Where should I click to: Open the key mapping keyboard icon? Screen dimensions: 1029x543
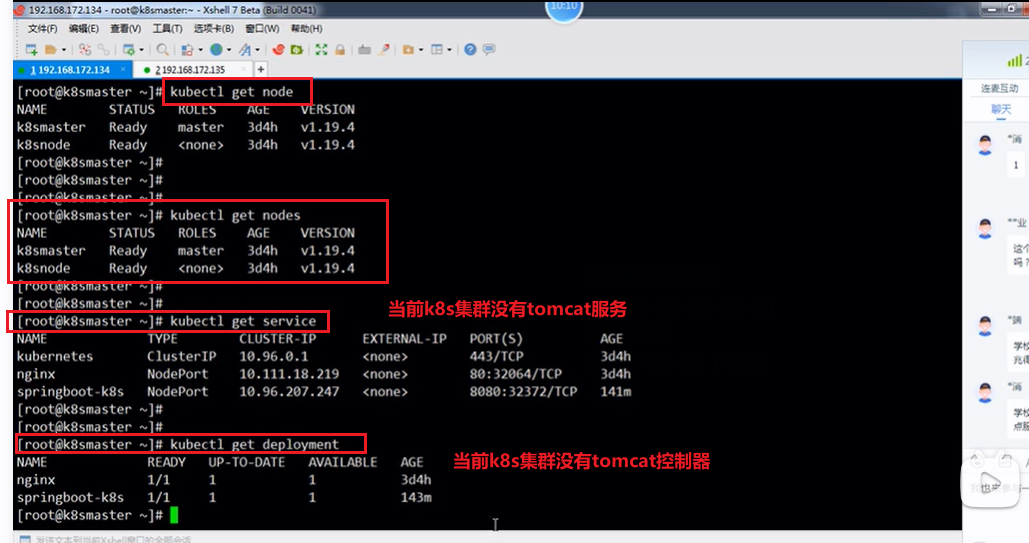click(364, 49)
